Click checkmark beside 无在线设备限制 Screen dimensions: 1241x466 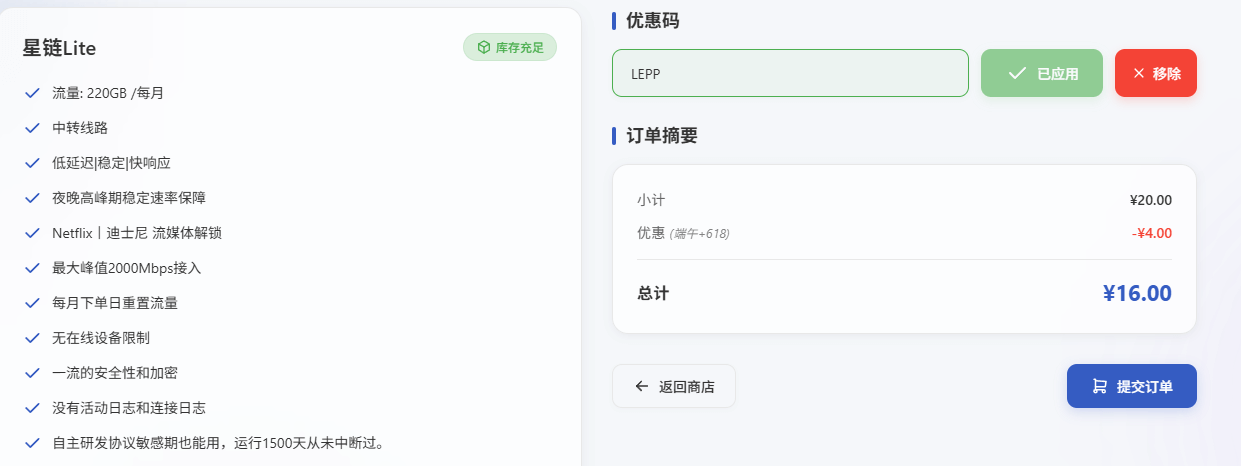[x=32, y=338]
